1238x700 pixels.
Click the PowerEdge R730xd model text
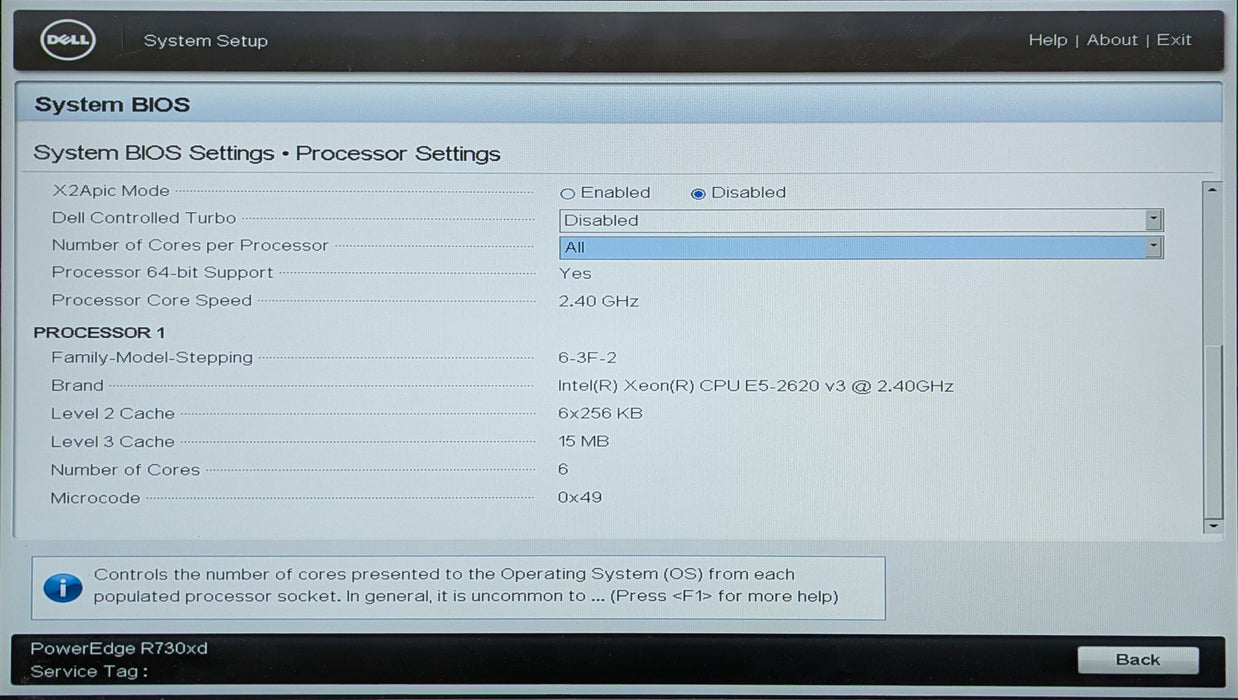click(119, 648)
